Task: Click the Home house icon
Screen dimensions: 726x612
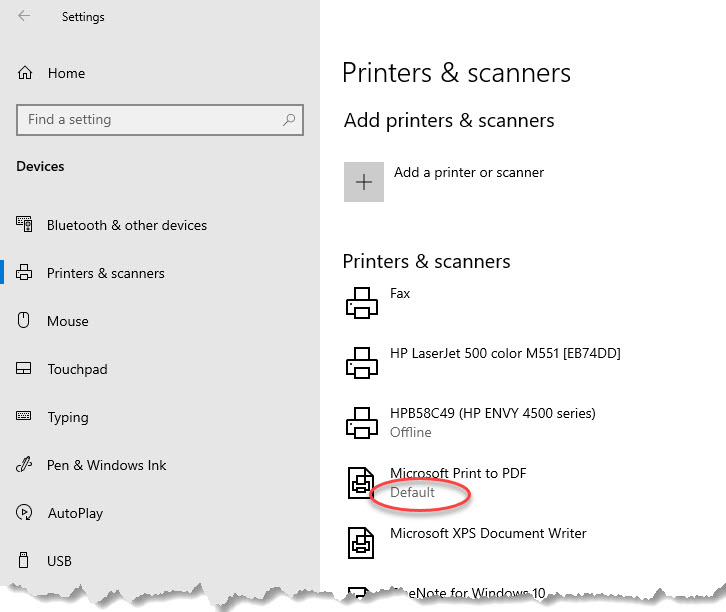Action: (x=25, y=73)
